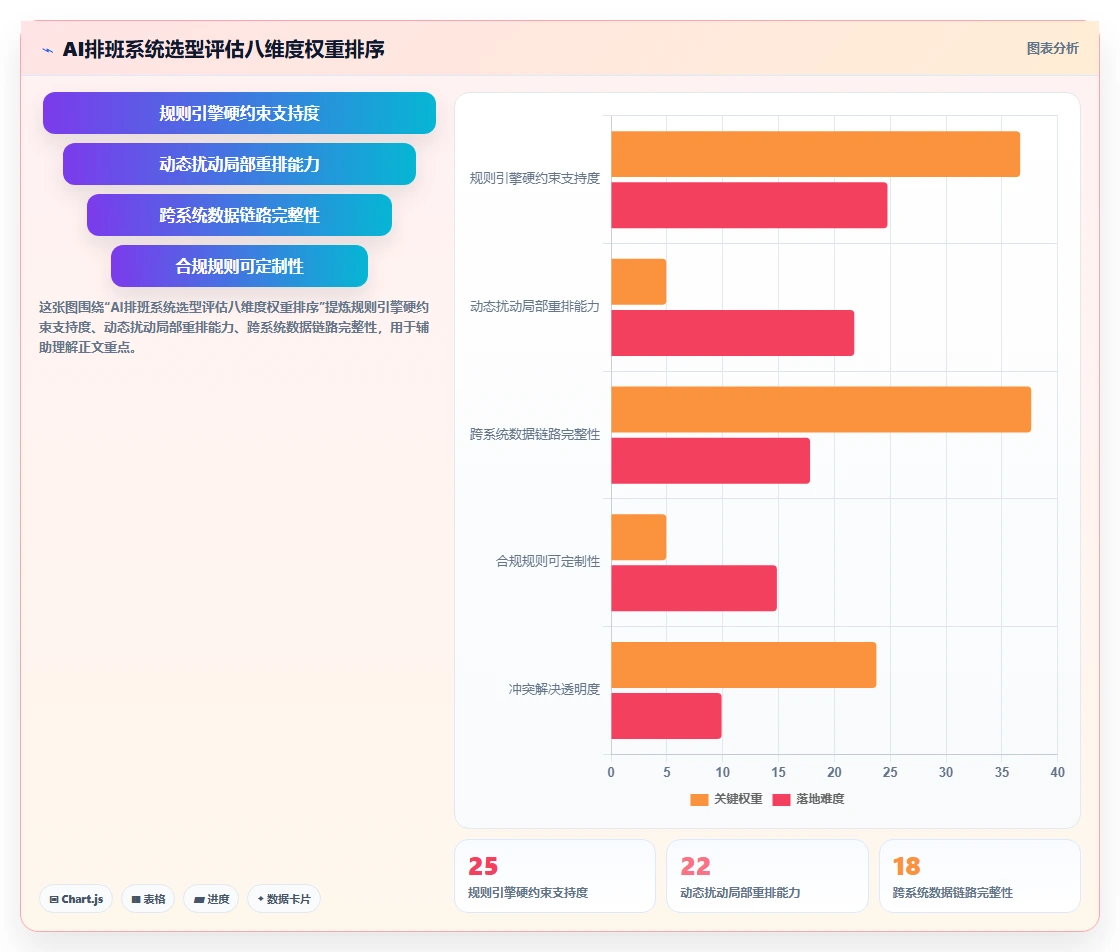This screenshot has width=1120, height=952.
Task: Click the x-axis tick label 20
Action: pos(834,772)
